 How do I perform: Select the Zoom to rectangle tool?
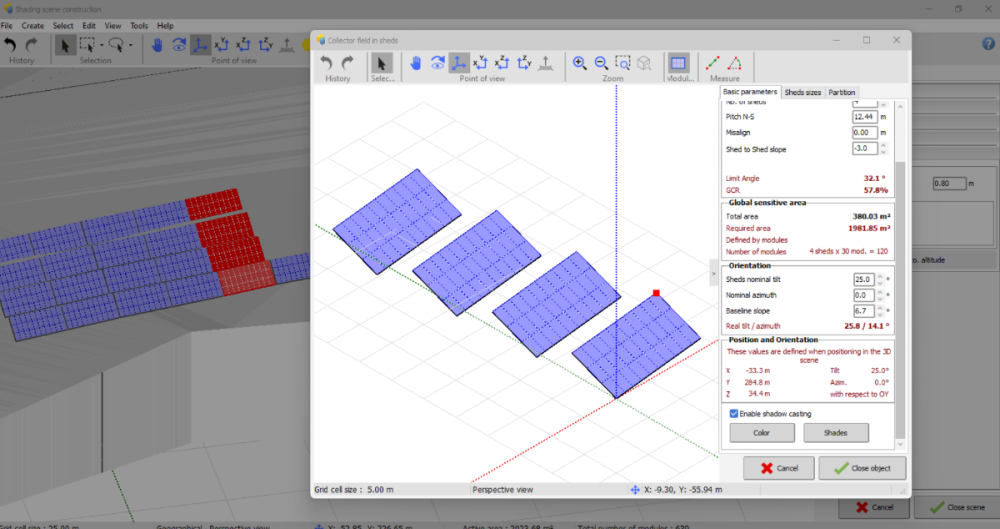[x=623, y=63]
